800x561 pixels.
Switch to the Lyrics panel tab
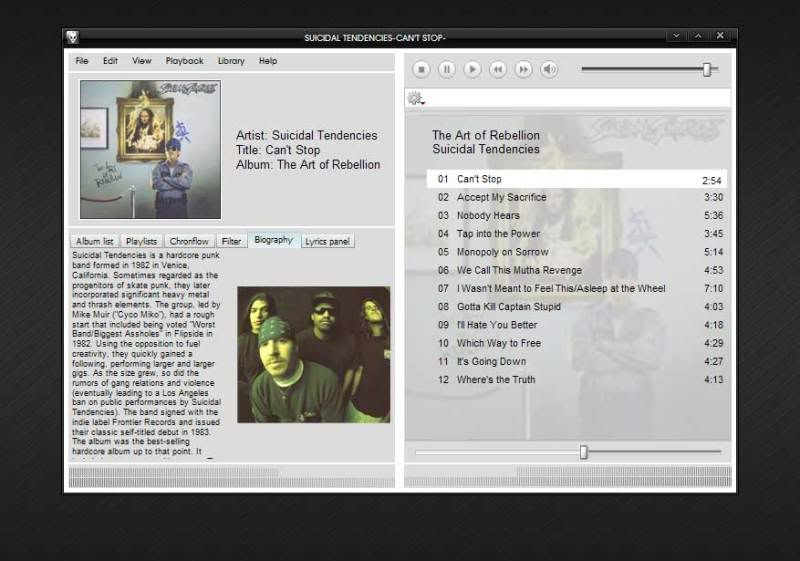(x=328, y=241)
